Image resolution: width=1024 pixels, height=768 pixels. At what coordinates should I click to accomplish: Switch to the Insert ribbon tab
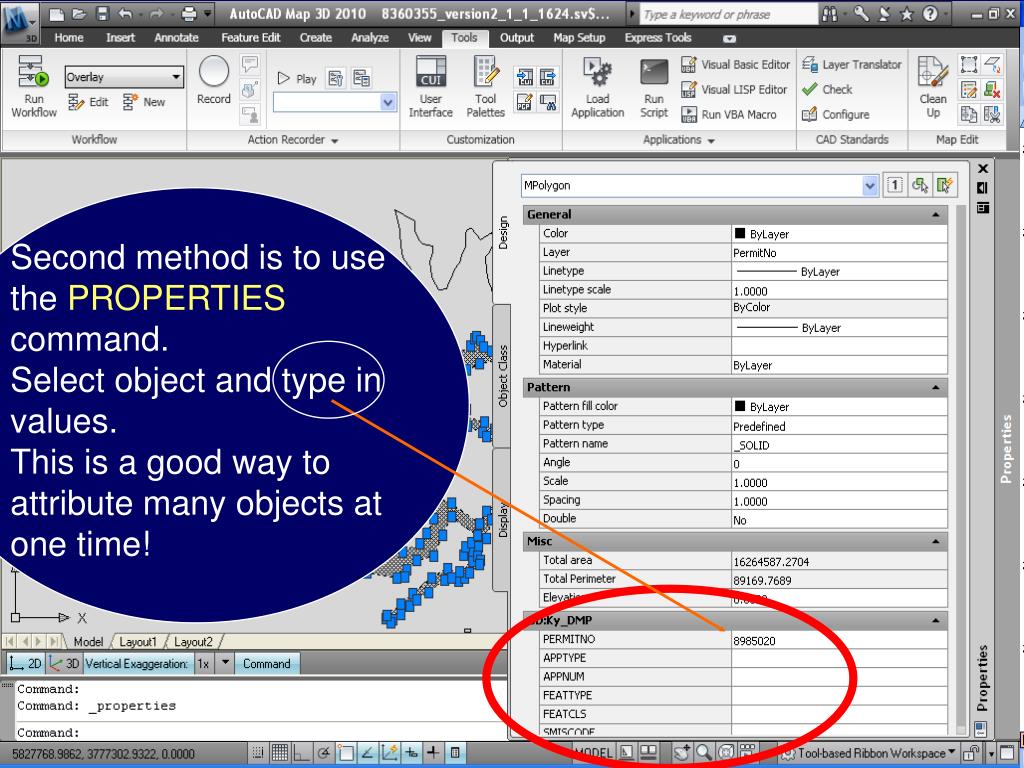click(x=120, y=38)
